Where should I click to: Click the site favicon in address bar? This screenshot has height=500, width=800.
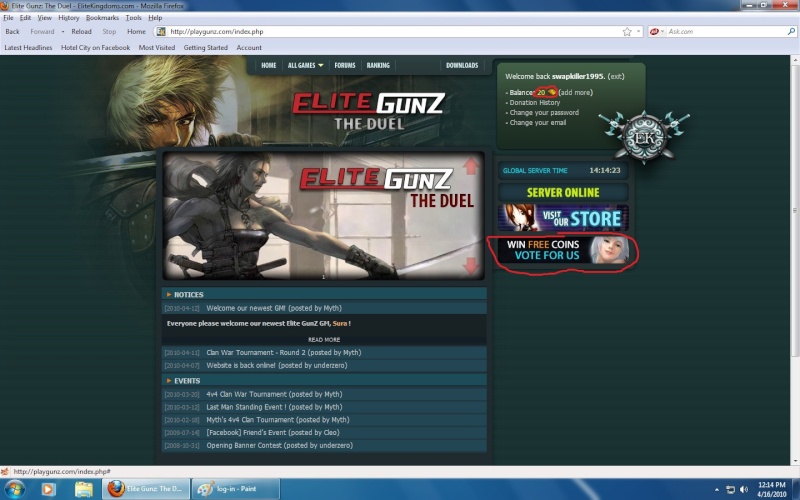click(x=161, y=32)
